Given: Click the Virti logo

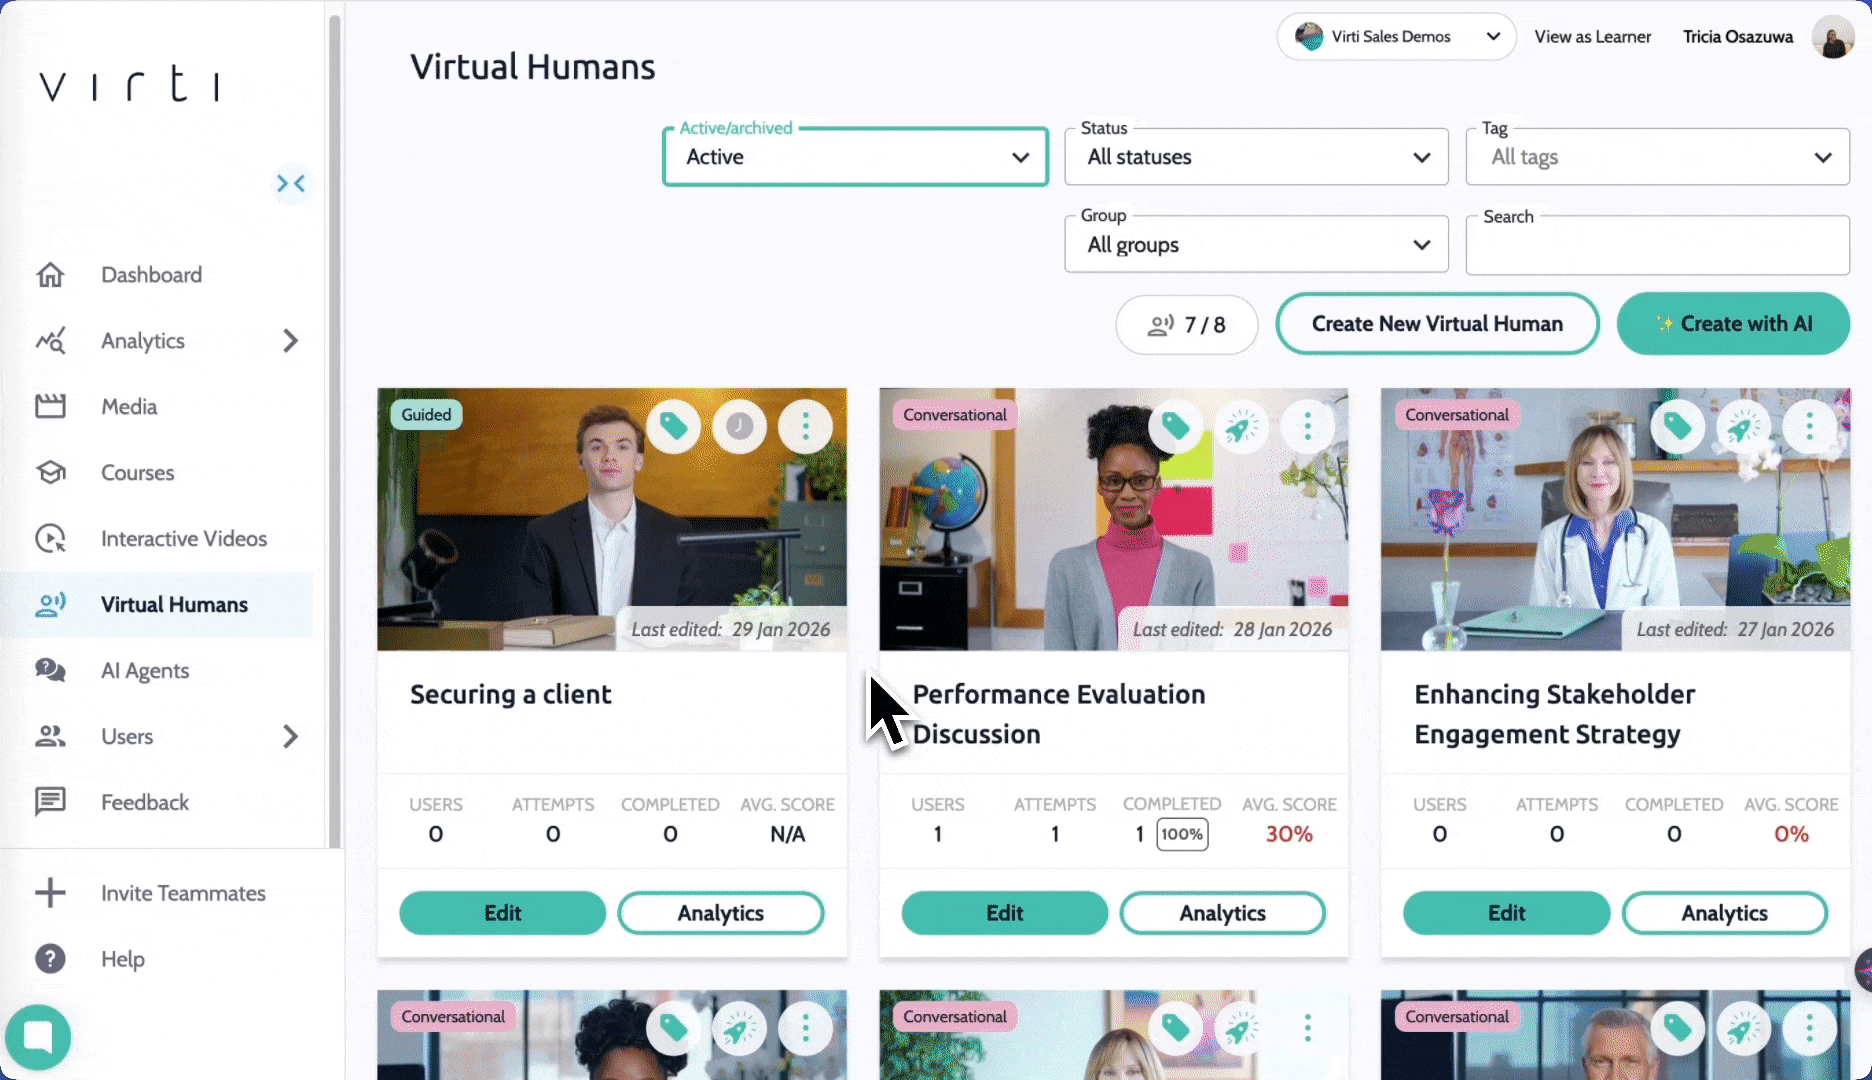Looking at the screenshot, I should 129,84.
